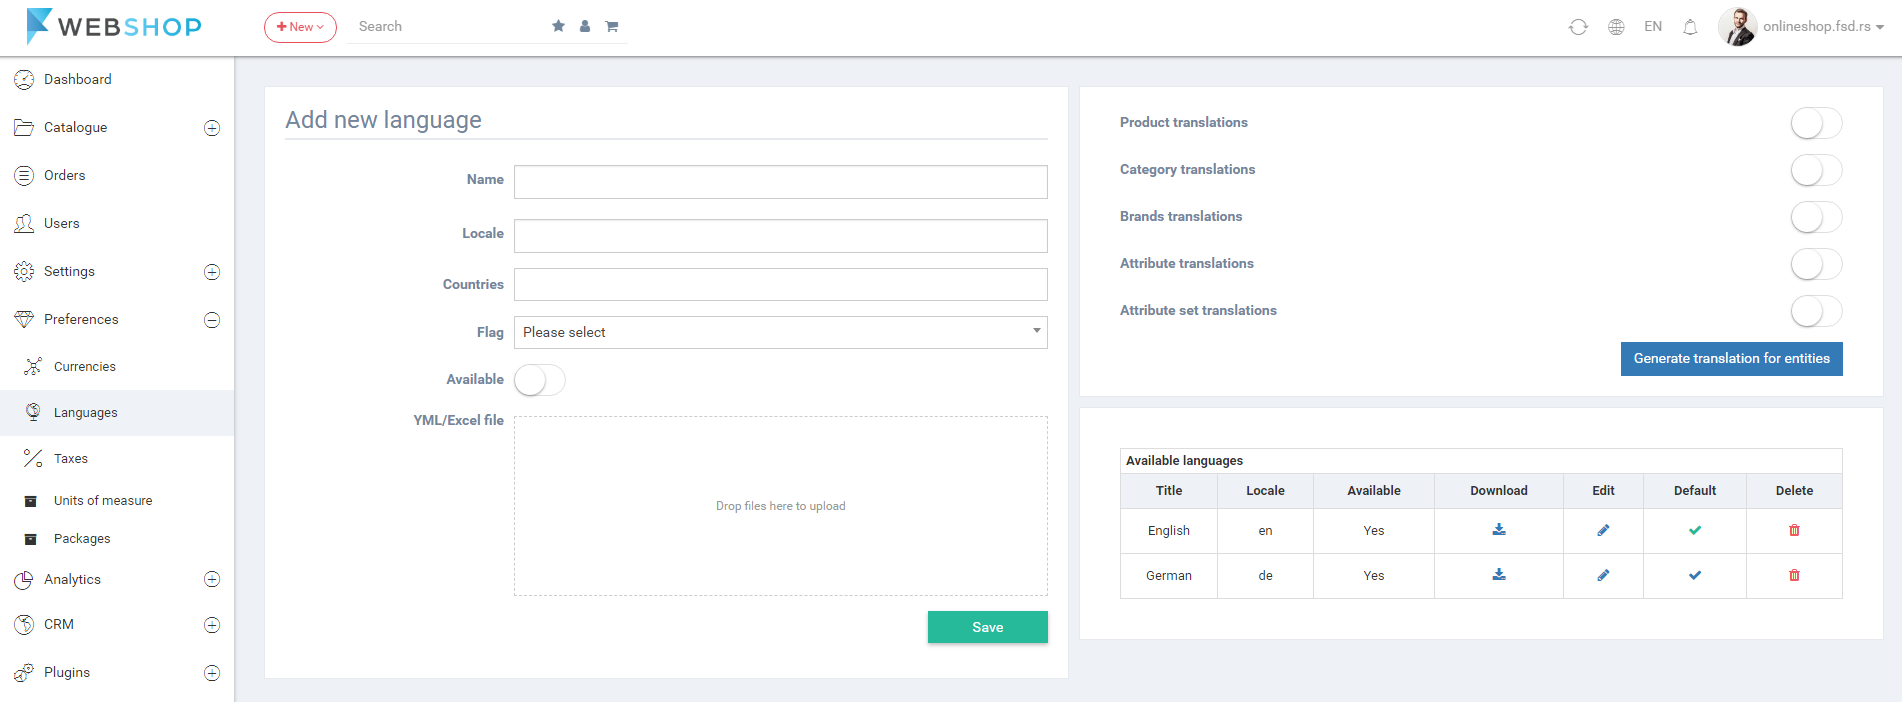Click in the Name field
Screen dimensions: 1902x702
coord(781,182)
